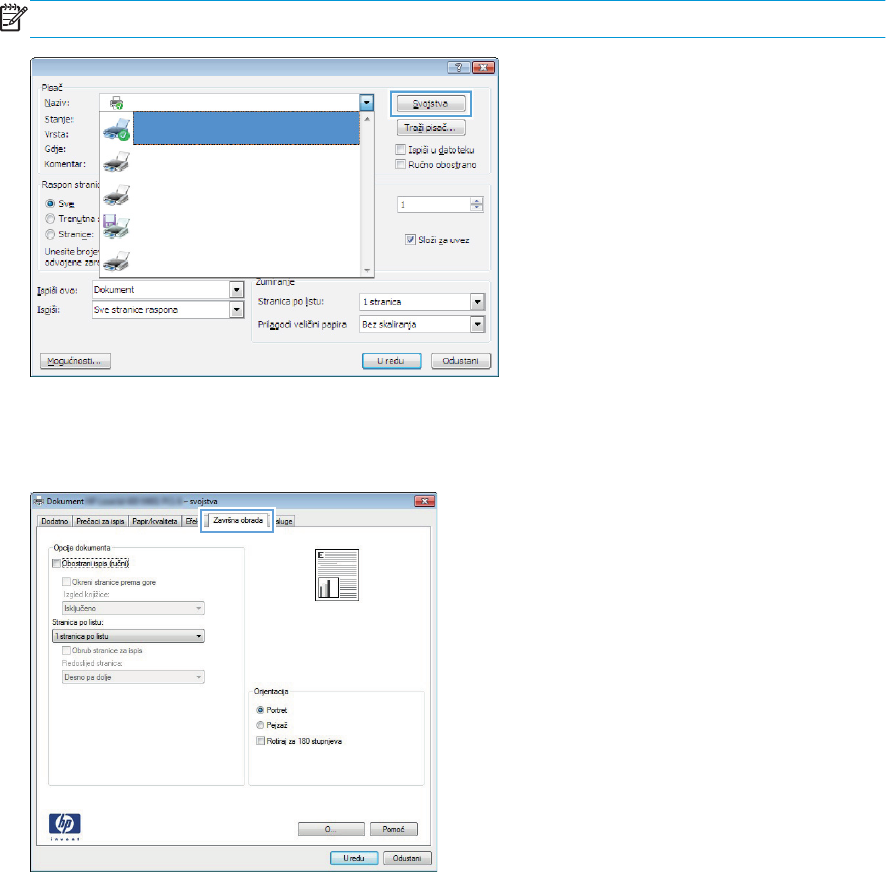Open the Usluge tab

coord(284,521)
